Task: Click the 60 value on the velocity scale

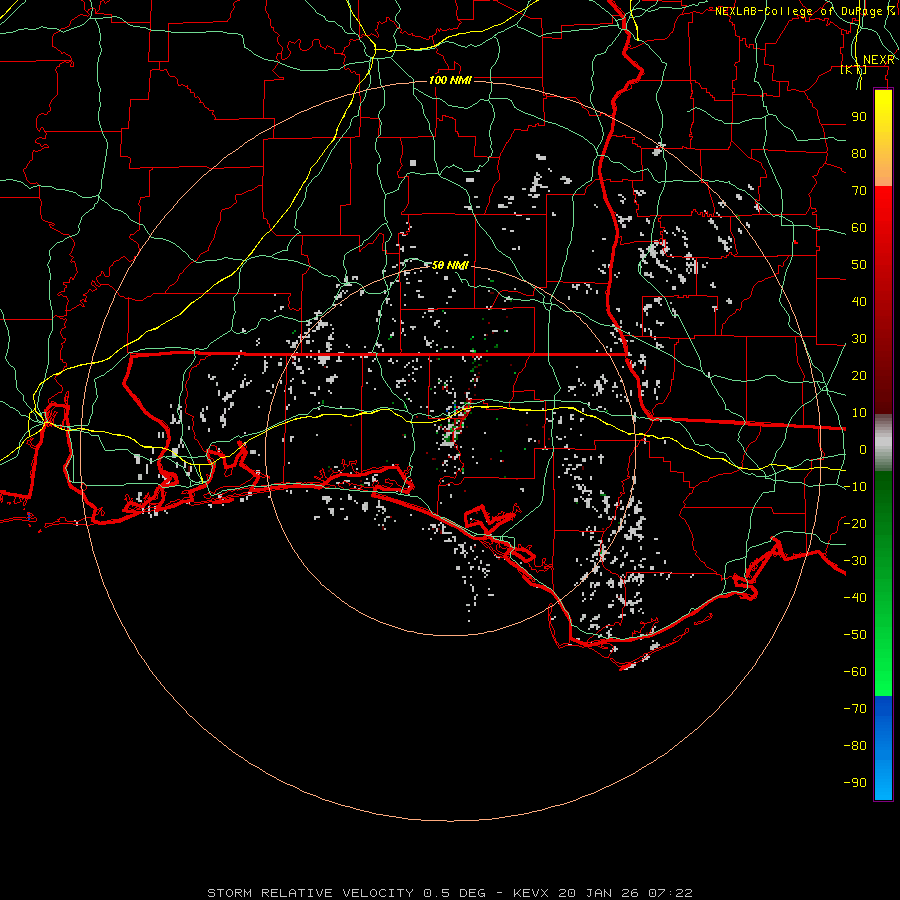Action: click(859, 227)
